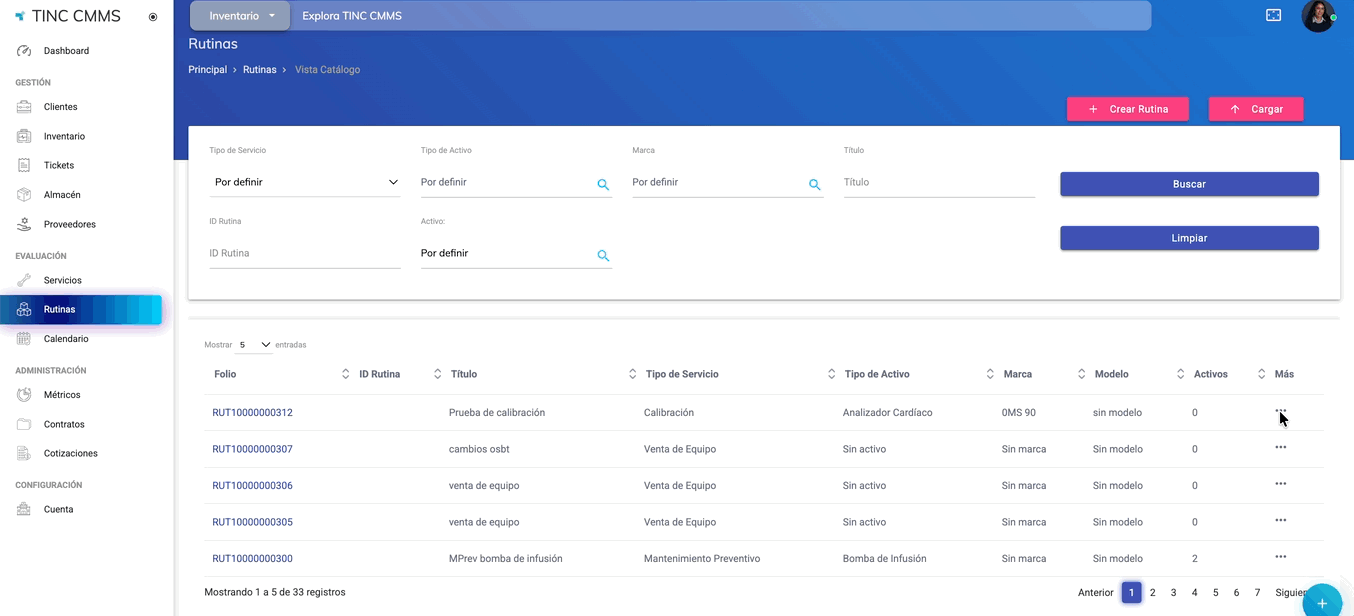Click the Crear Rutina button
The height and width of the screenshot is (616, 1354).
tap(1128, 109)
